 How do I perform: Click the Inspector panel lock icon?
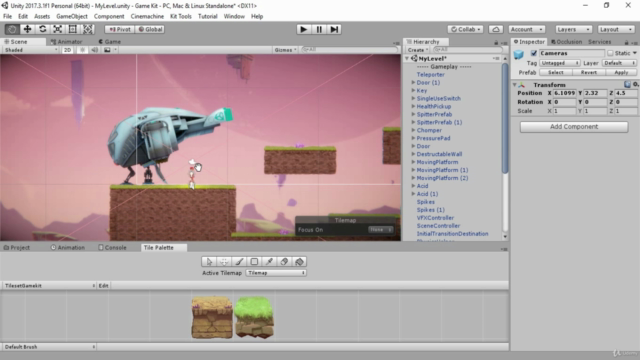[x=627, y=42]
